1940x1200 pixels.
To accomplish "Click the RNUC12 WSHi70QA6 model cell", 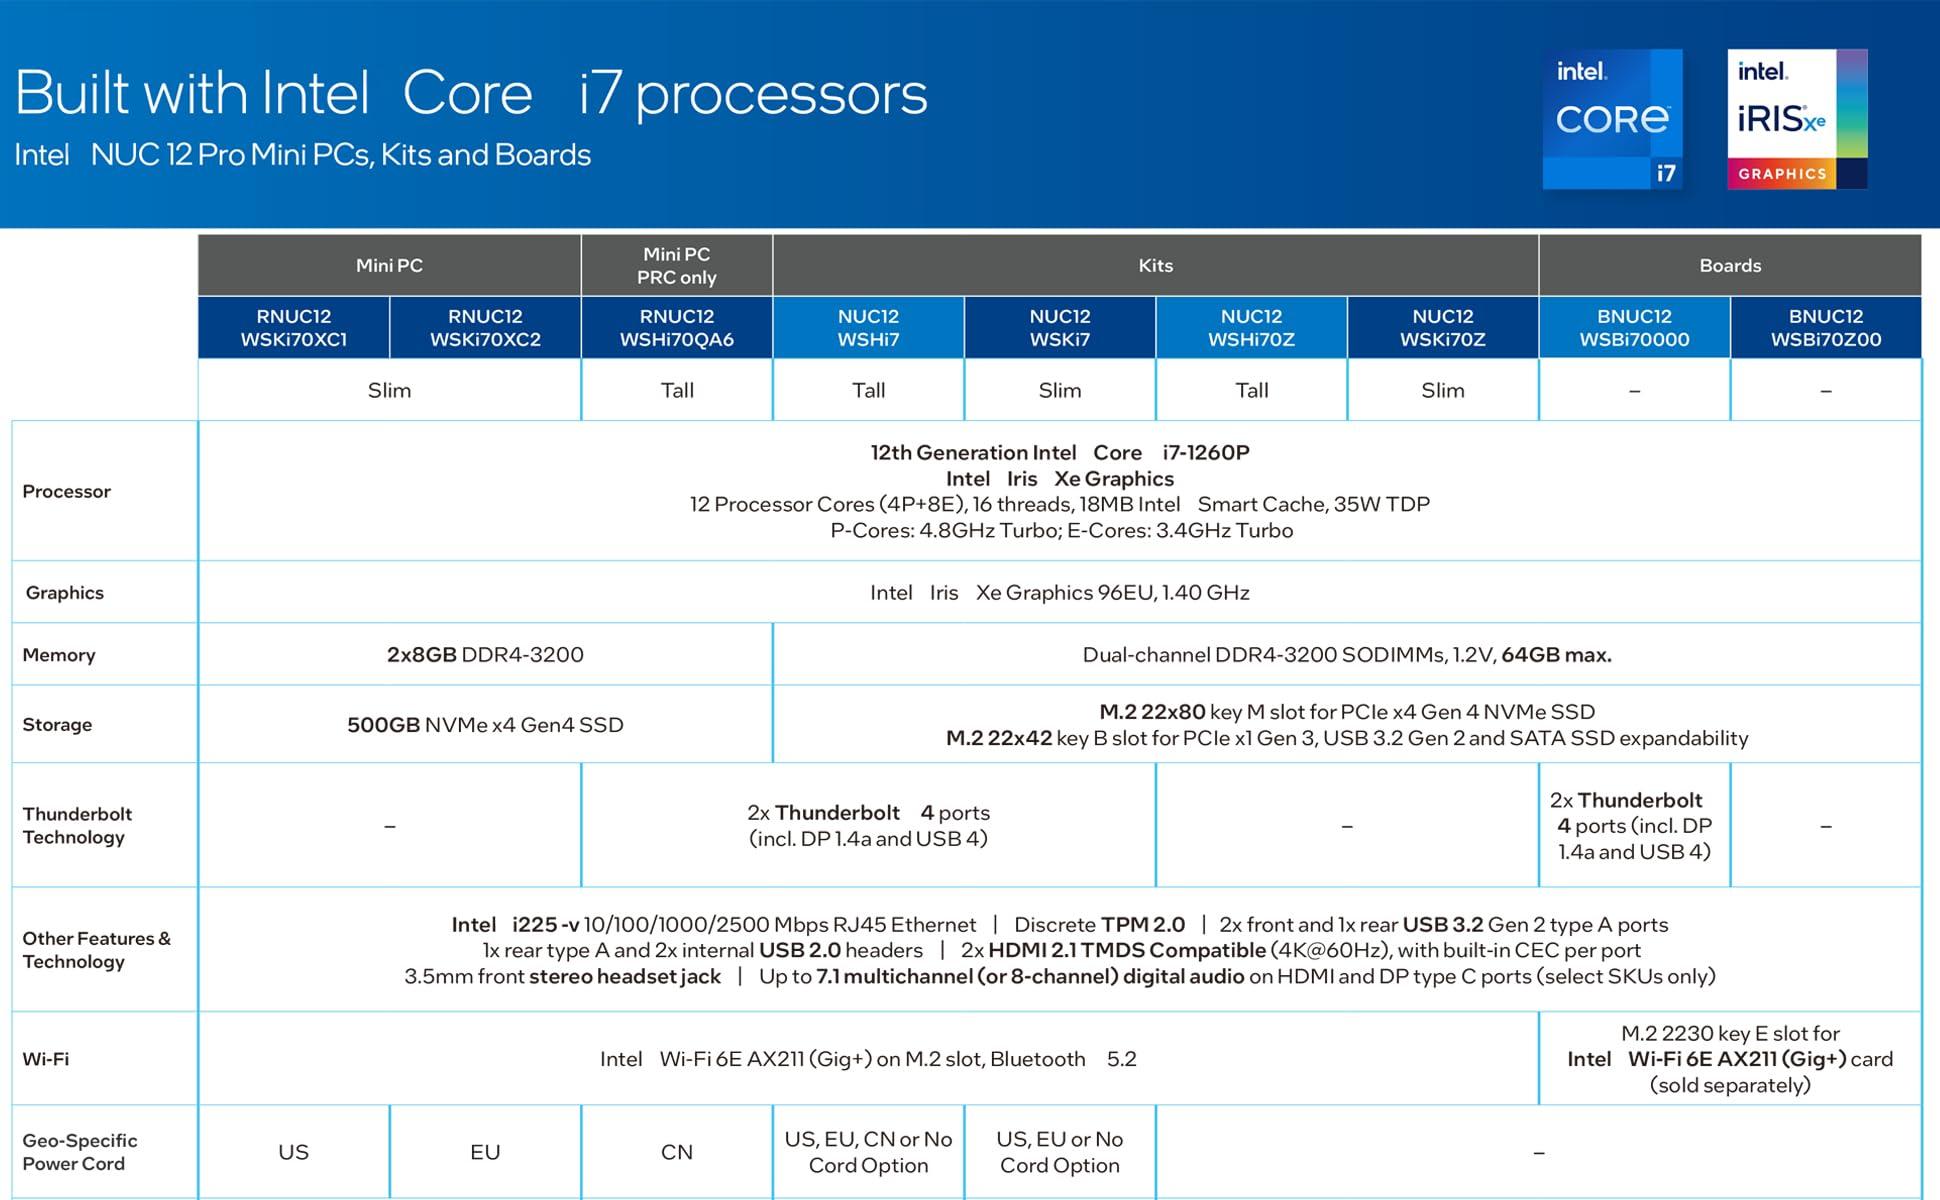I will tap(677, 328).
